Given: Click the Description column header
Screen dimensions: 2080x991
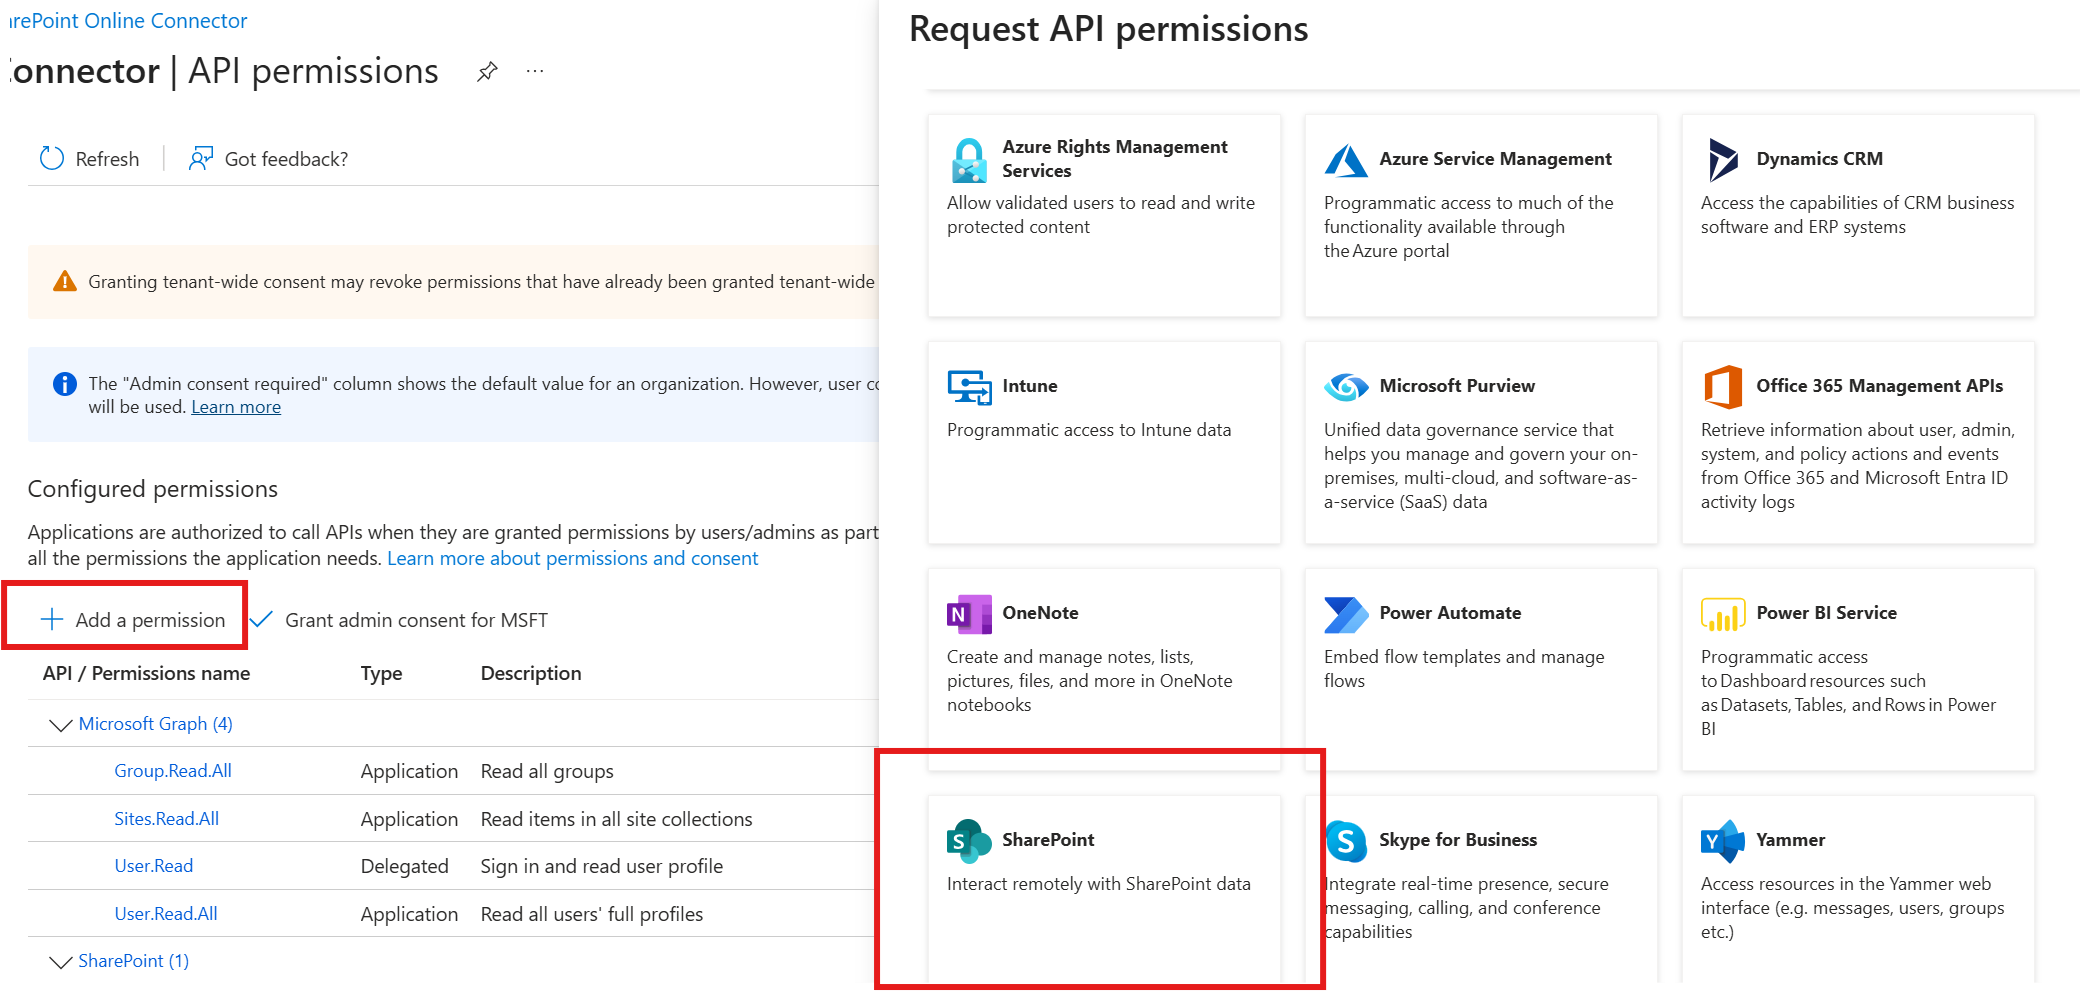Looking at the screenshot, I should [x=531, y=673].
